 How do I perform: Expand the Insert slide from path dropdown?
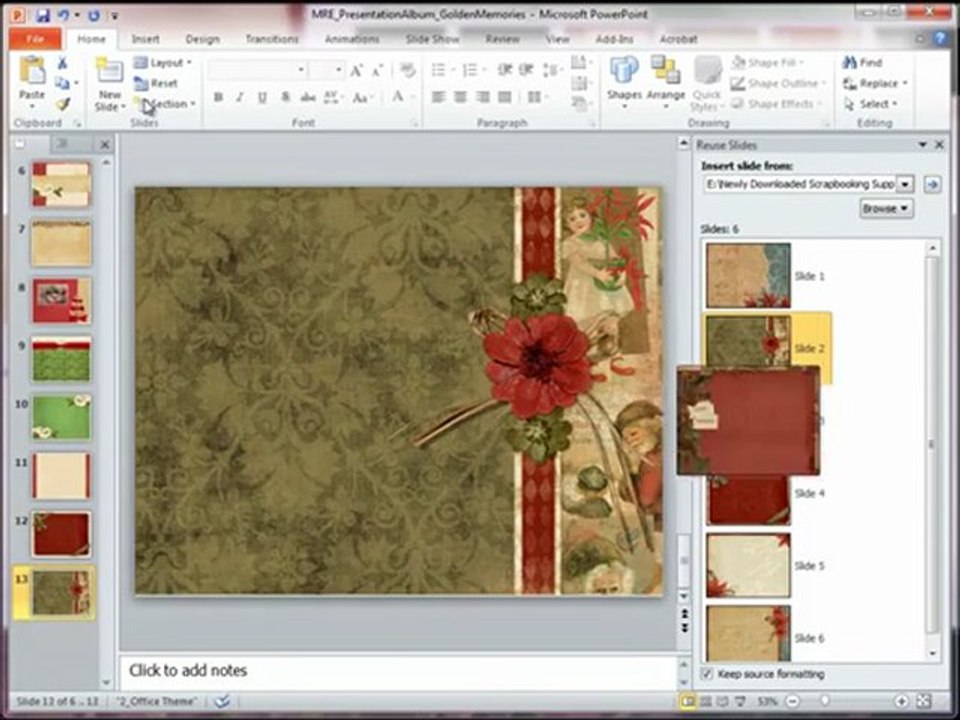tap(904, 184)
